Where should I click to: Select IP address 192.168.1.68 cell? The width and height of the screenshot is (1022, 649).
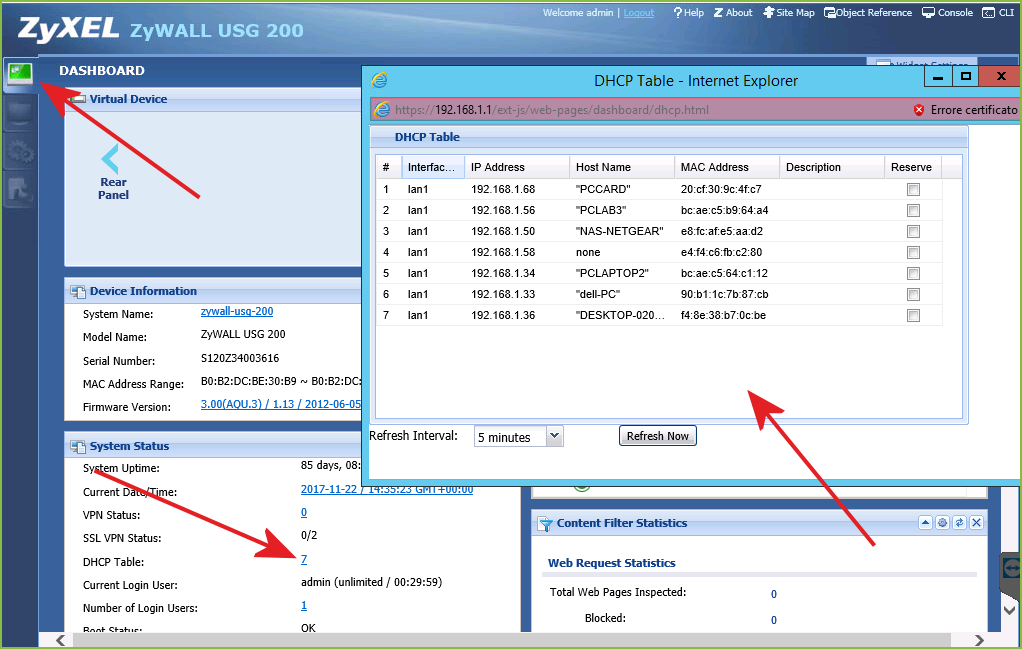[x=503, y=190]
